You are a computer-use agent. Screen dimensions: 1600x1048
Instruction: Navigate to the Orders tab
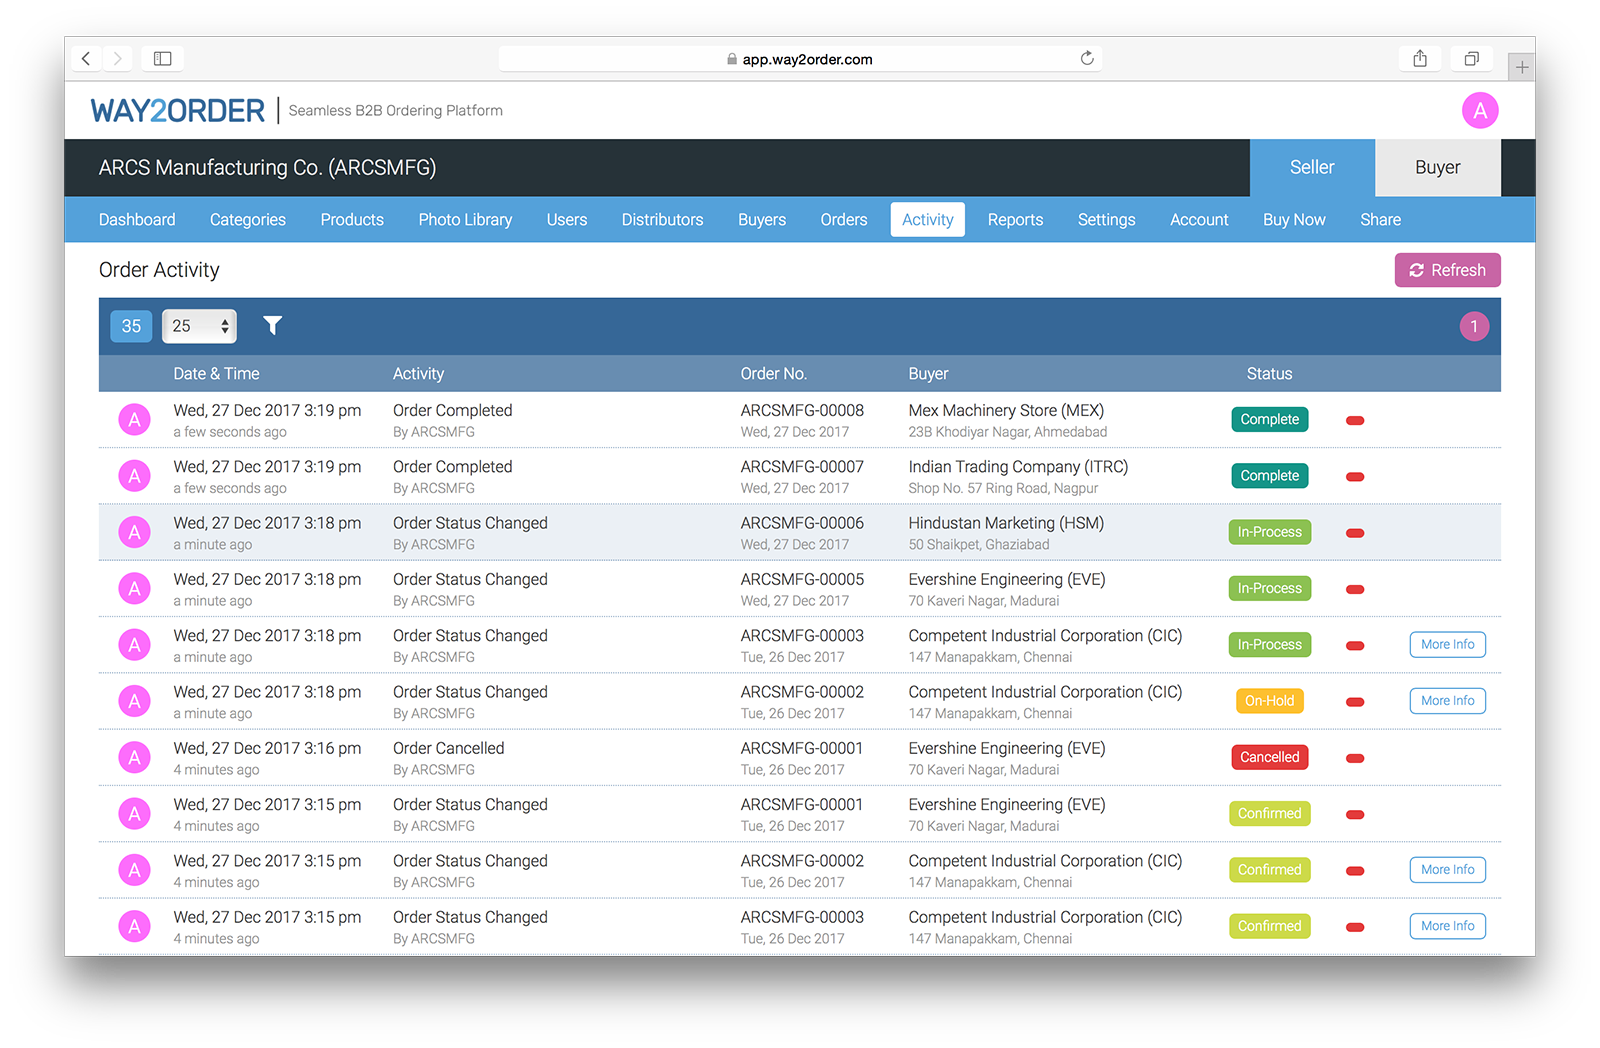click(844, 220)
